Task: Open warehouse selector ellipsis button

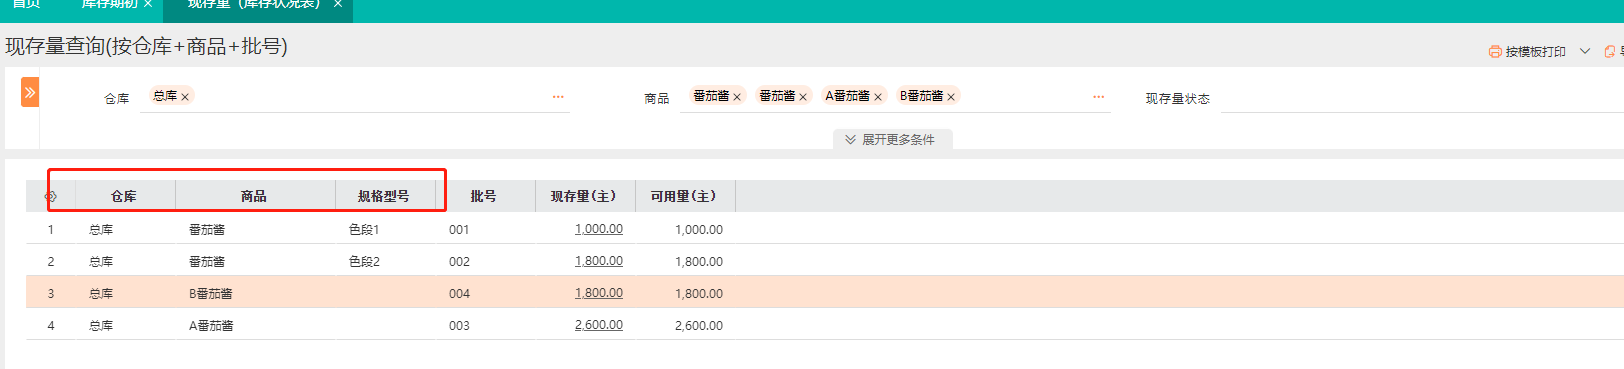Action: pos(558,97)
